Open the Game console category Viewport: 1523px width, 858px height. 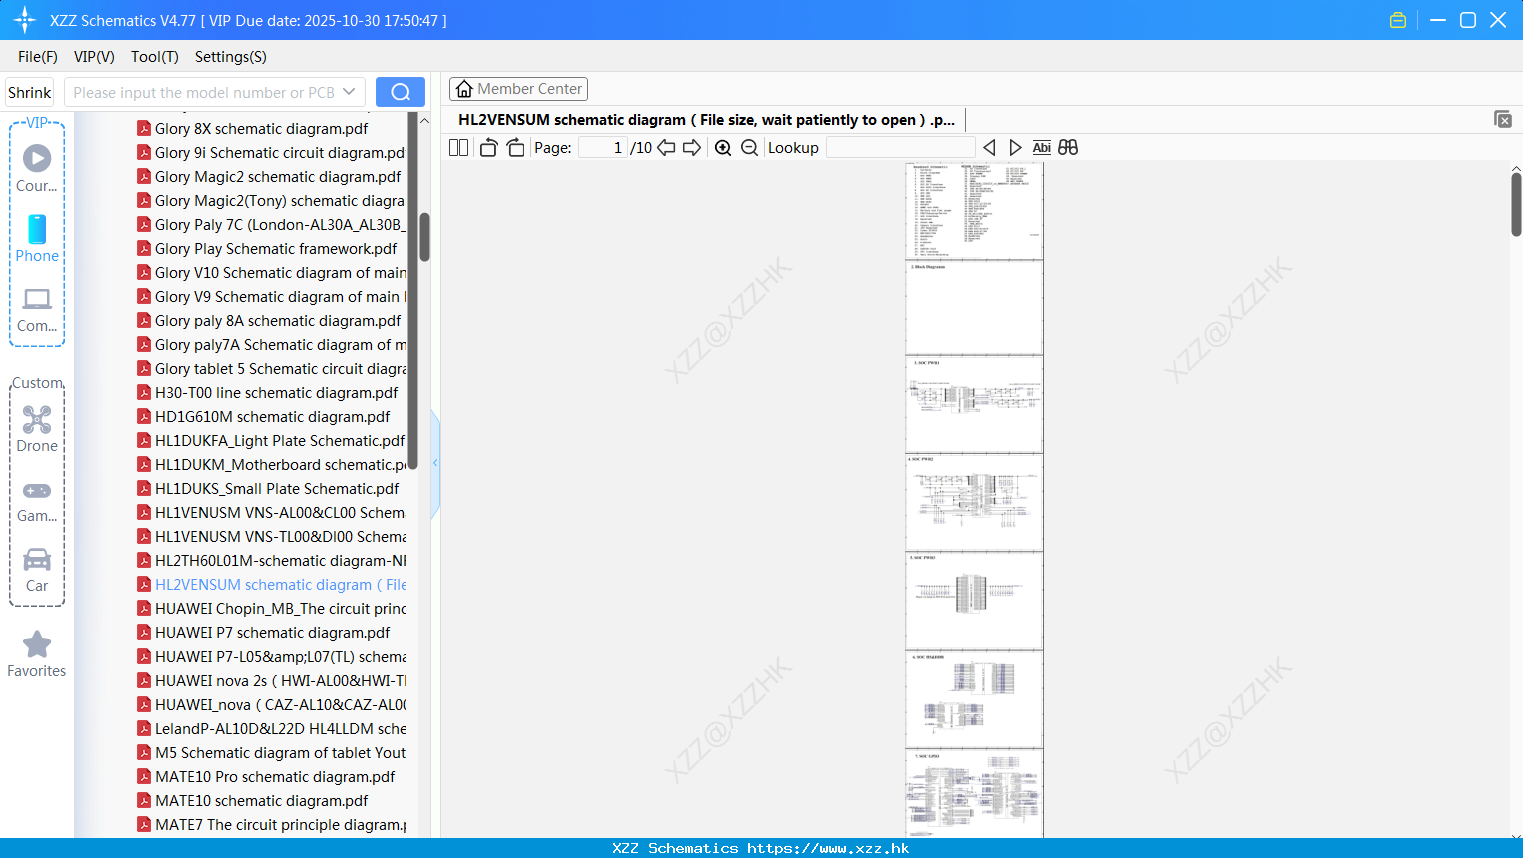click(37, 500)
